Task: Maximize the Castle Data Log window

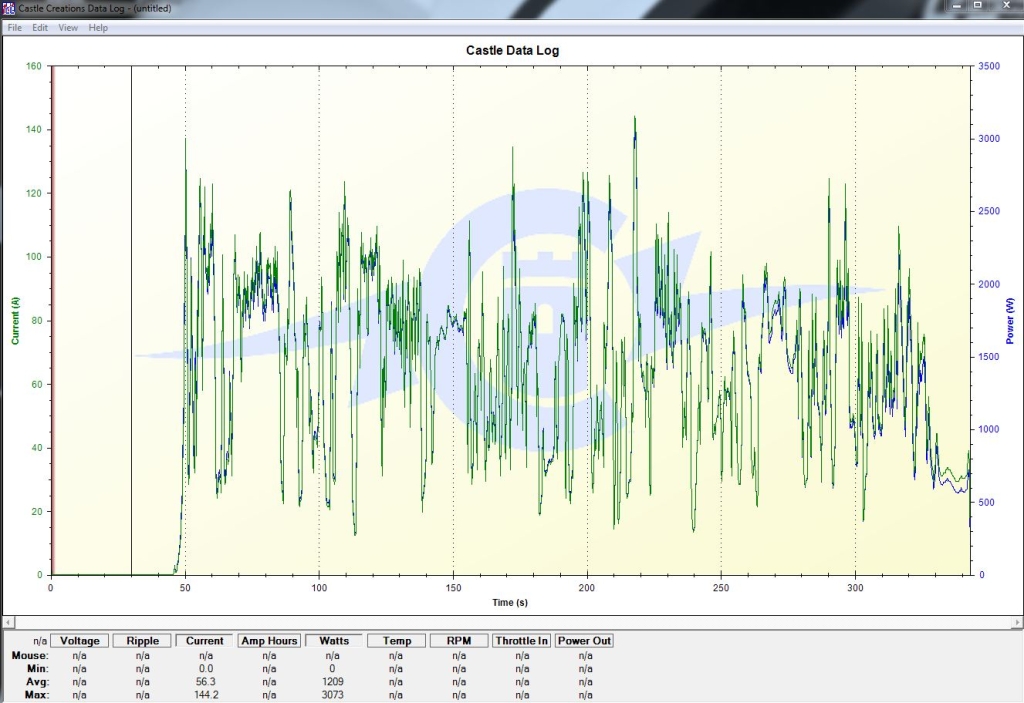Action: coord(978,5)
